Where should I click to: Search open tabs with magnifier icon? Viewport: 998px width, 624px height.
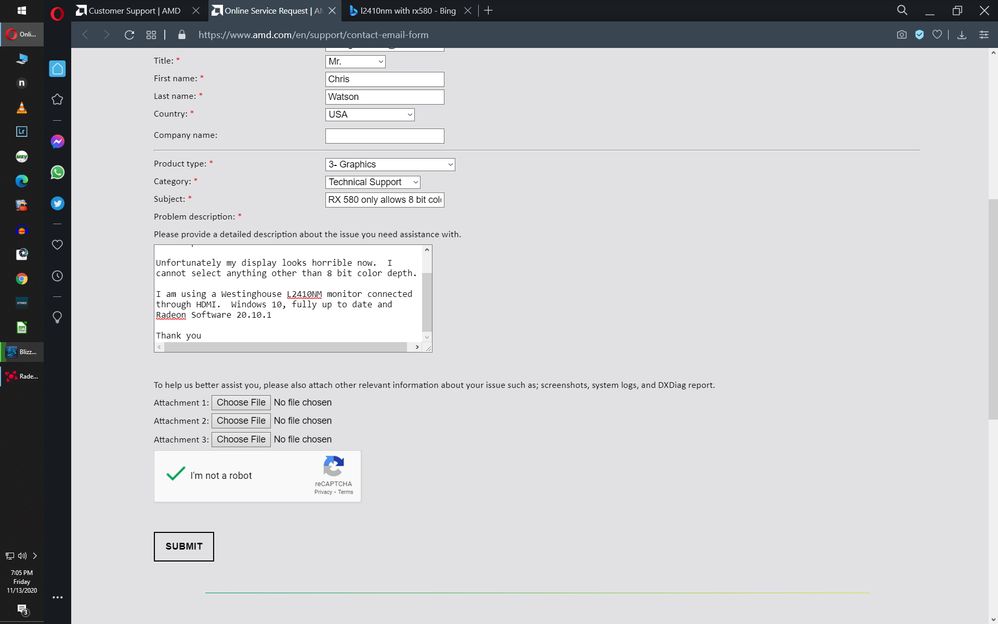coord(902,10)
